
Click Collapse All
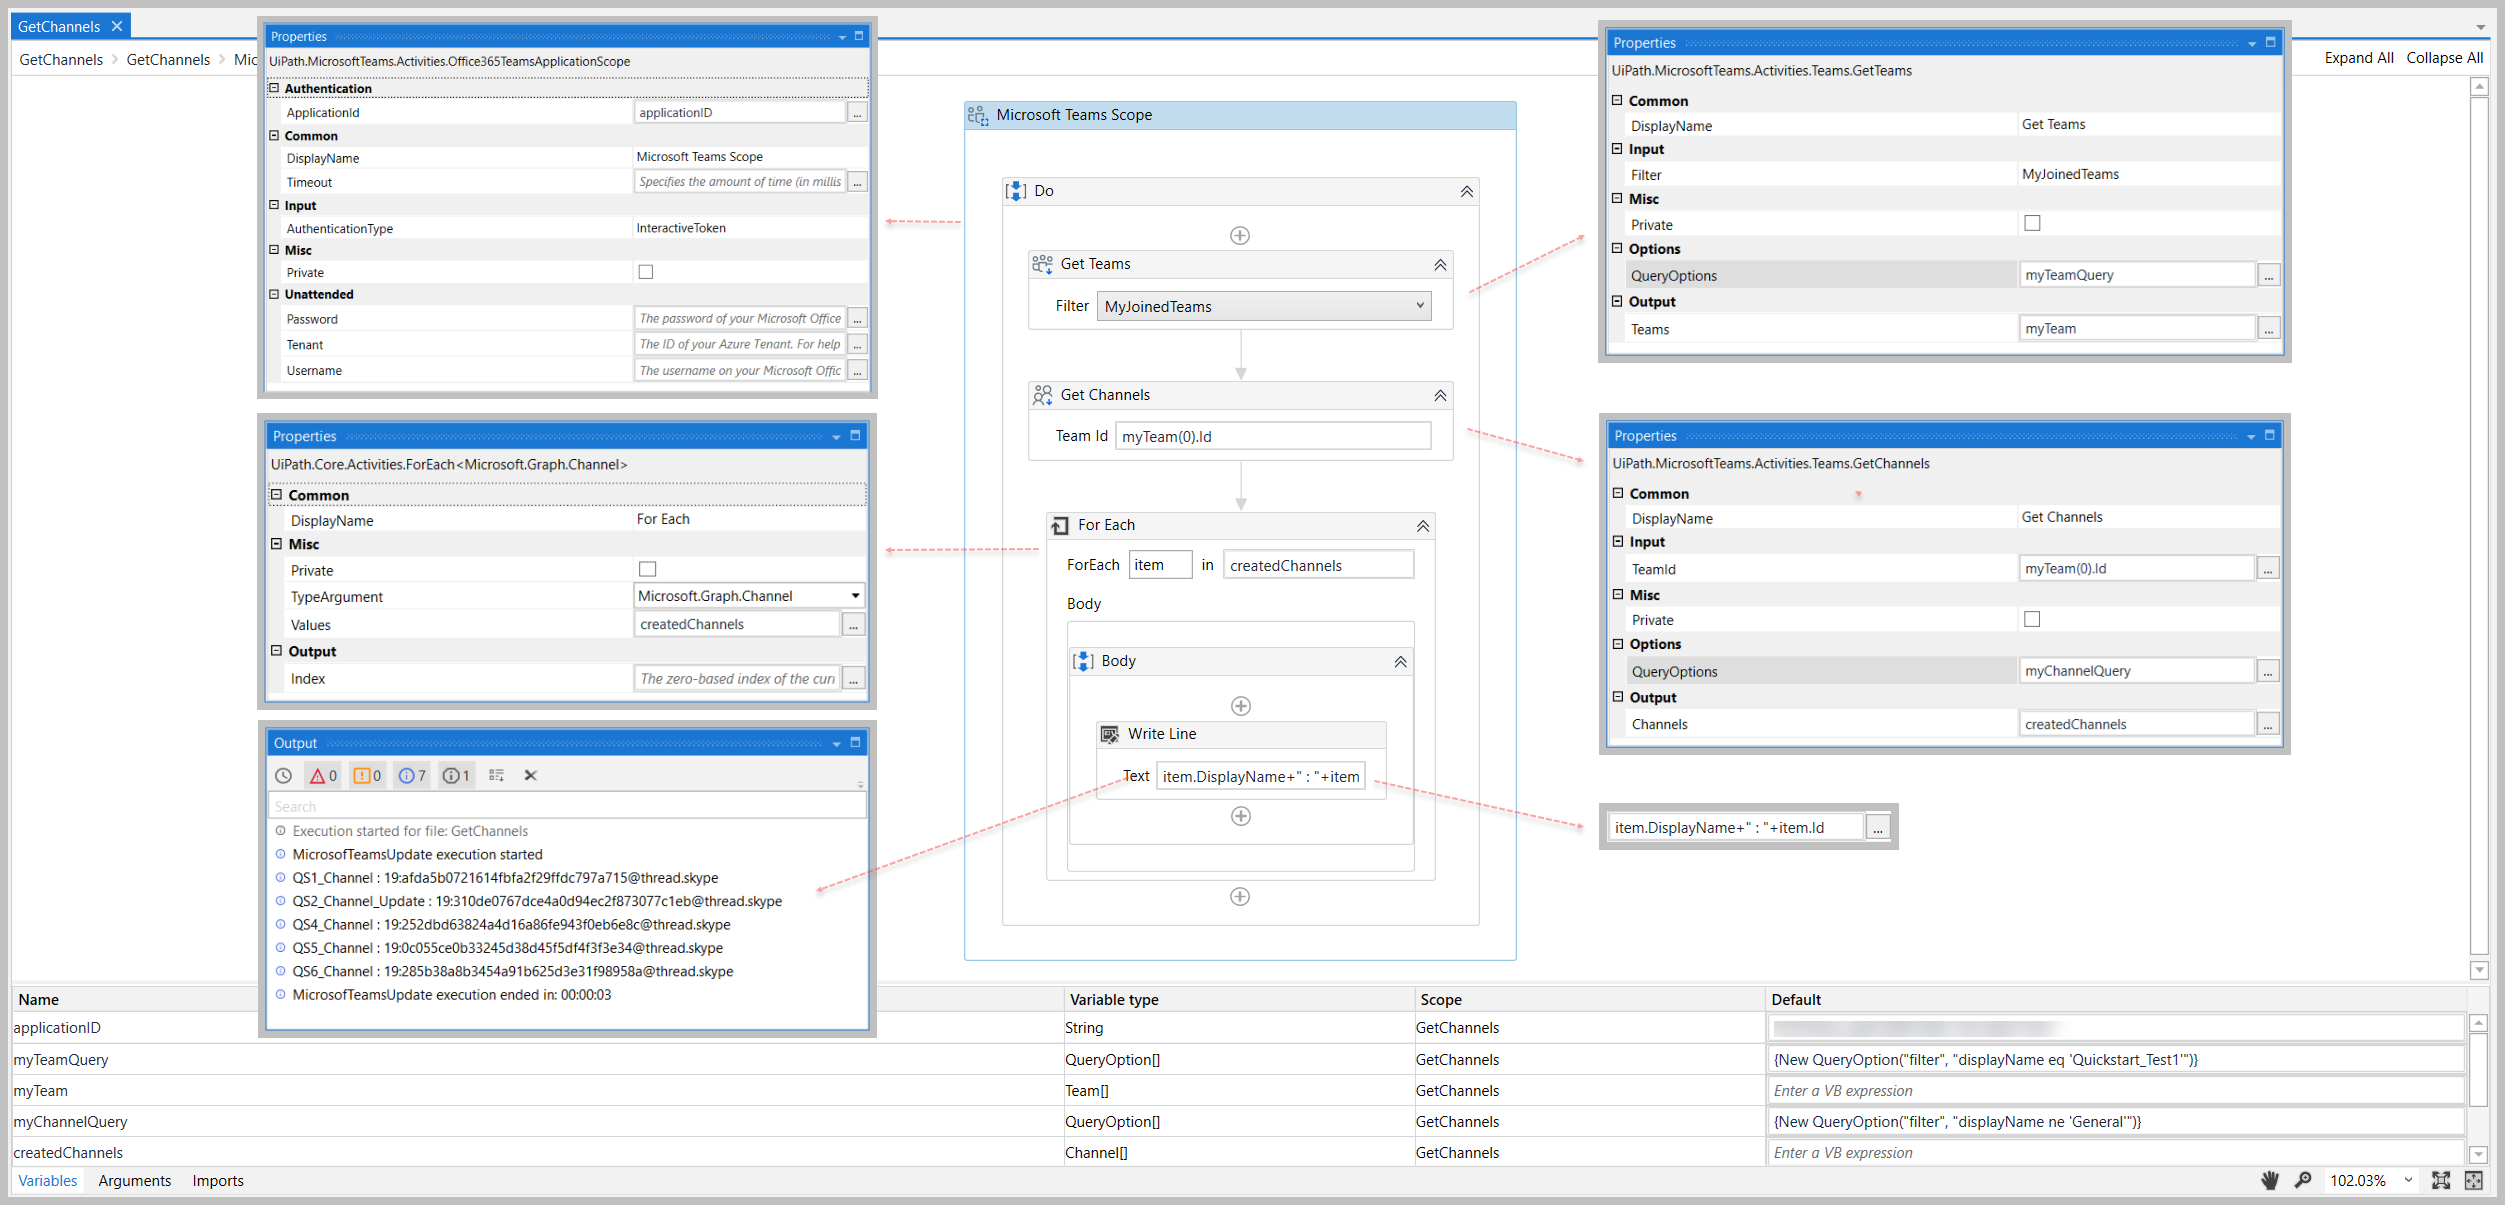[x=2445, y=58]
